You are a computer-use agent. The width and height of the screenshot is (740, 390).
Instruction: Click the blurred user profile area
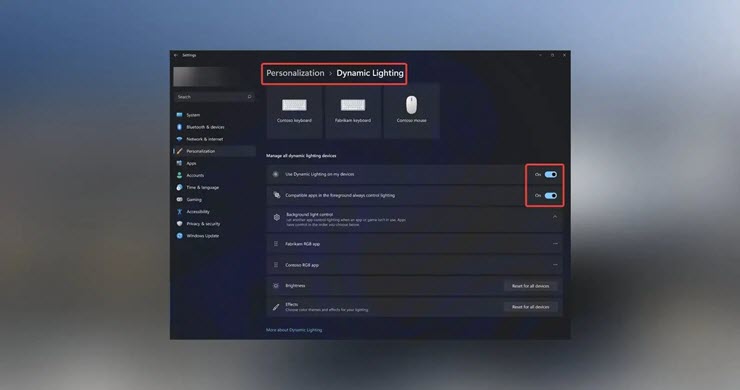pos(205,76)
